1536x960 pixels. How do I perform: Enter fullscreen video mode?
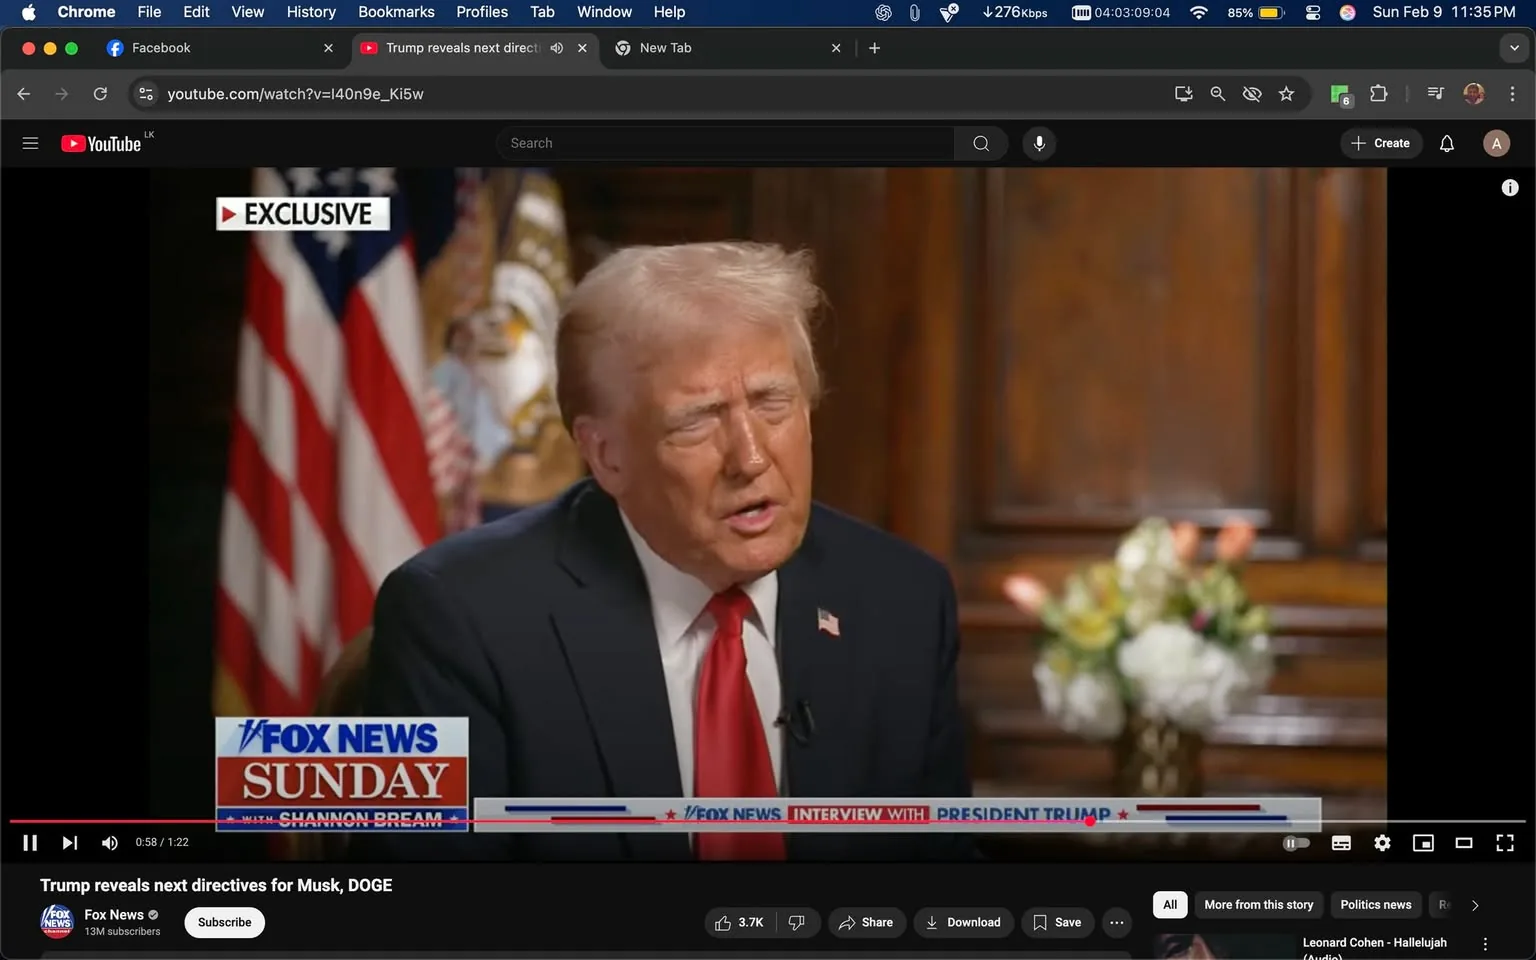tap(1505, 843)
